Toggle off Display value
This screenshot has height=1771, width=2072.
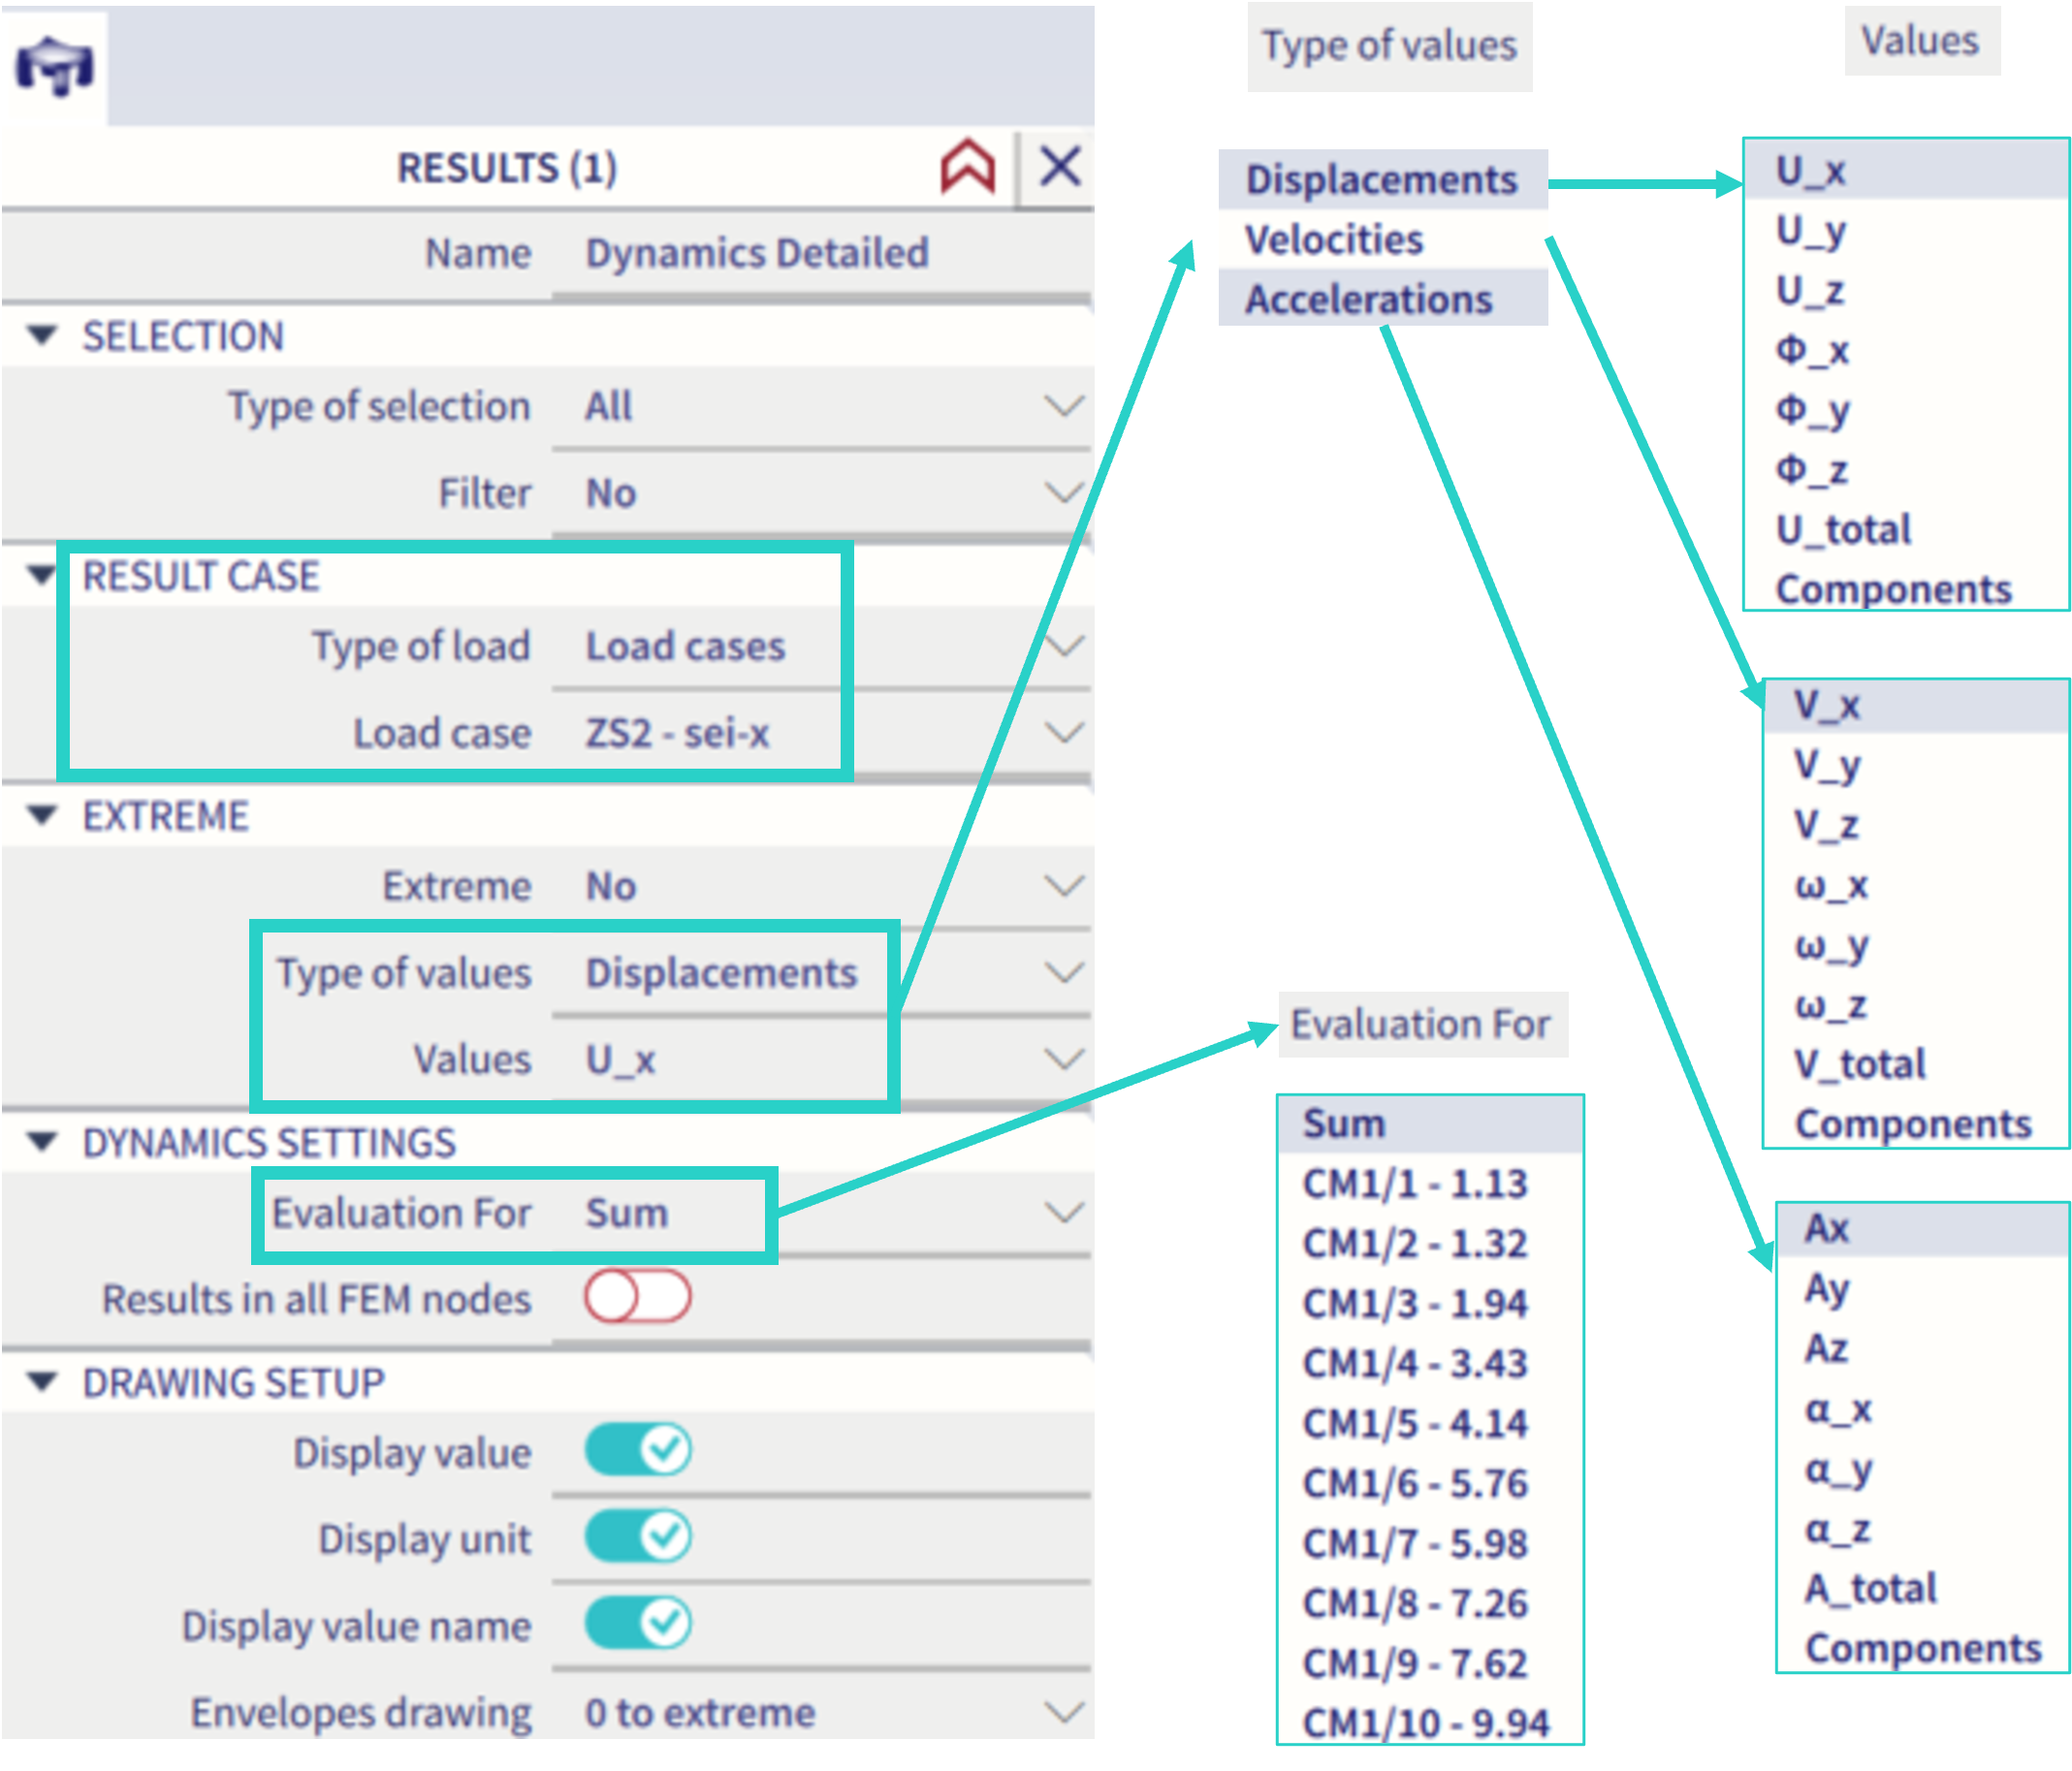tap(638, 1450)
